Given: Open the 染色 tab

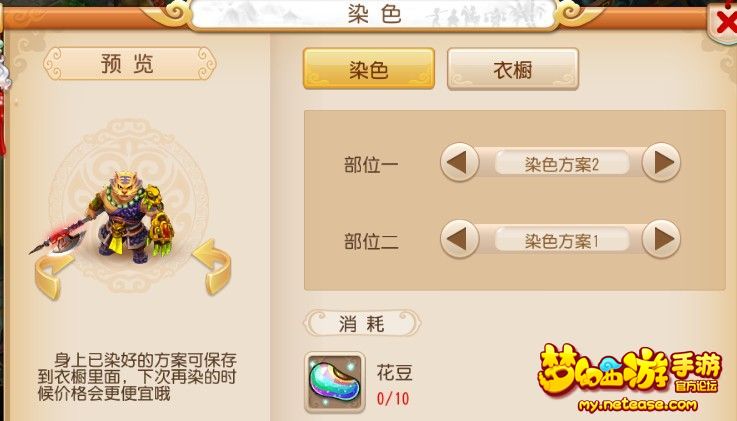Looking at the screenshot, I should click(369, 69).
